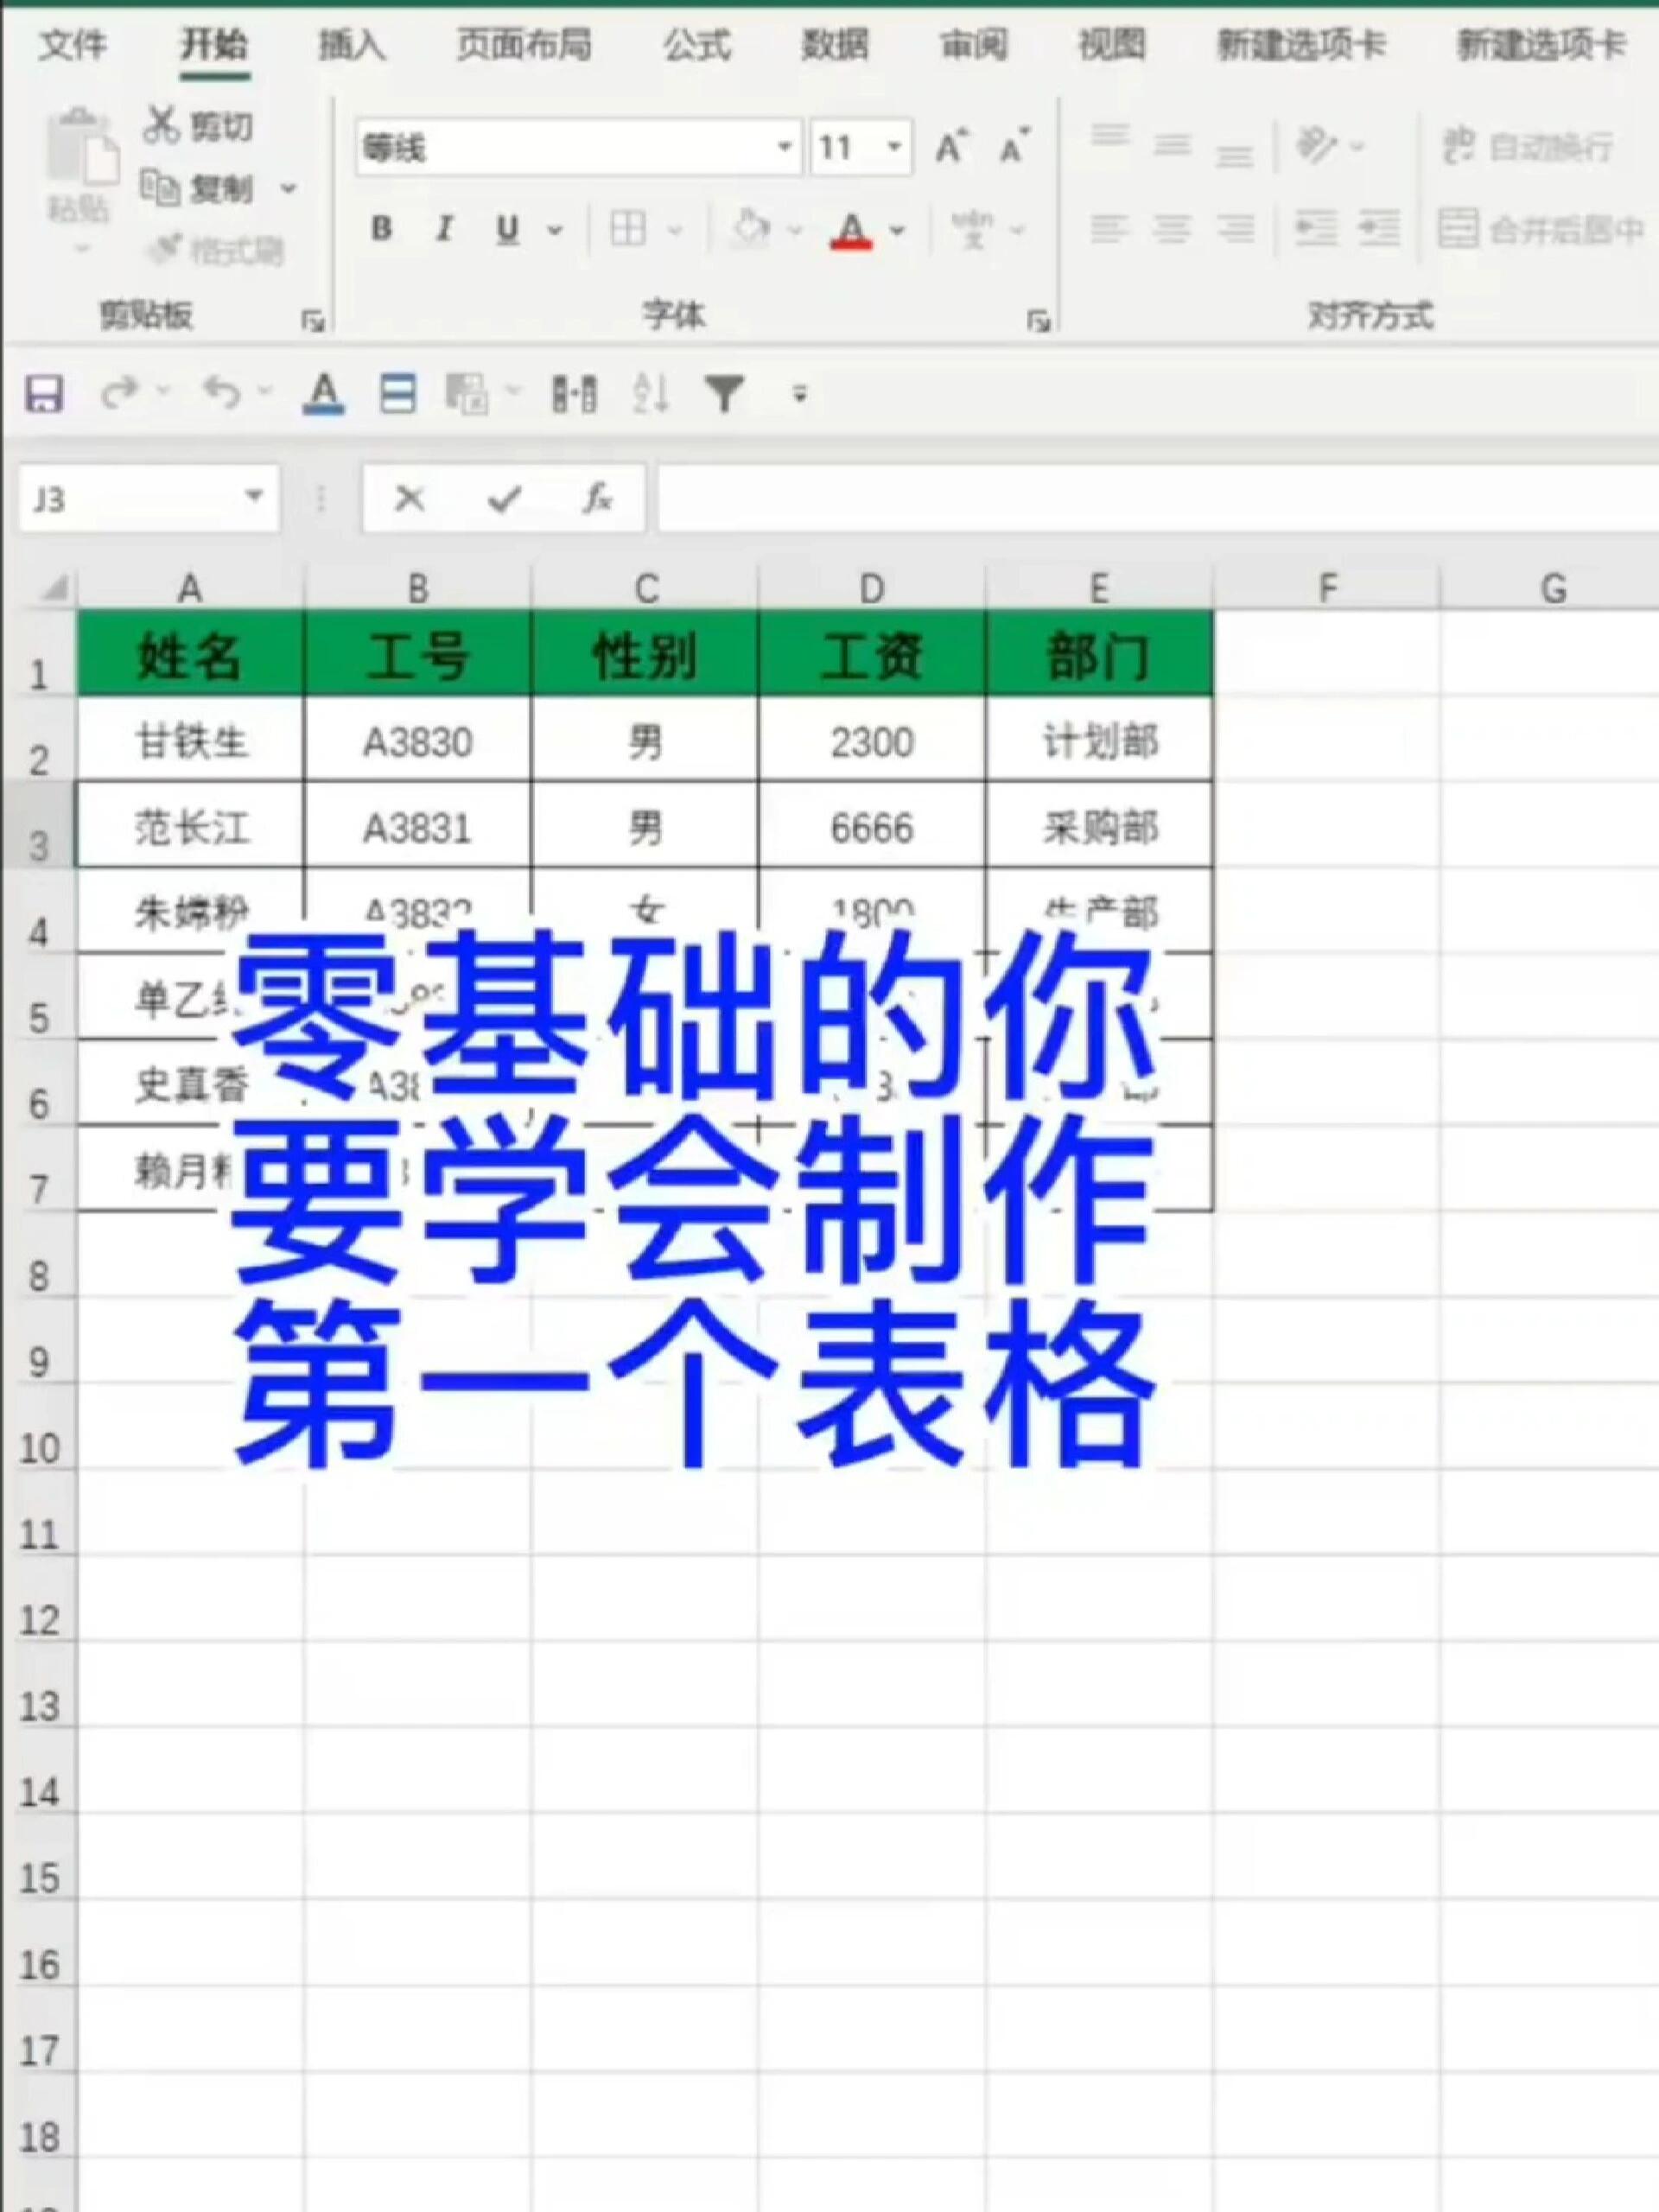Toggle Italic formatting (I)
Image resolution: width=1659 pixels, height=2212 pixels.
(443, 230)
